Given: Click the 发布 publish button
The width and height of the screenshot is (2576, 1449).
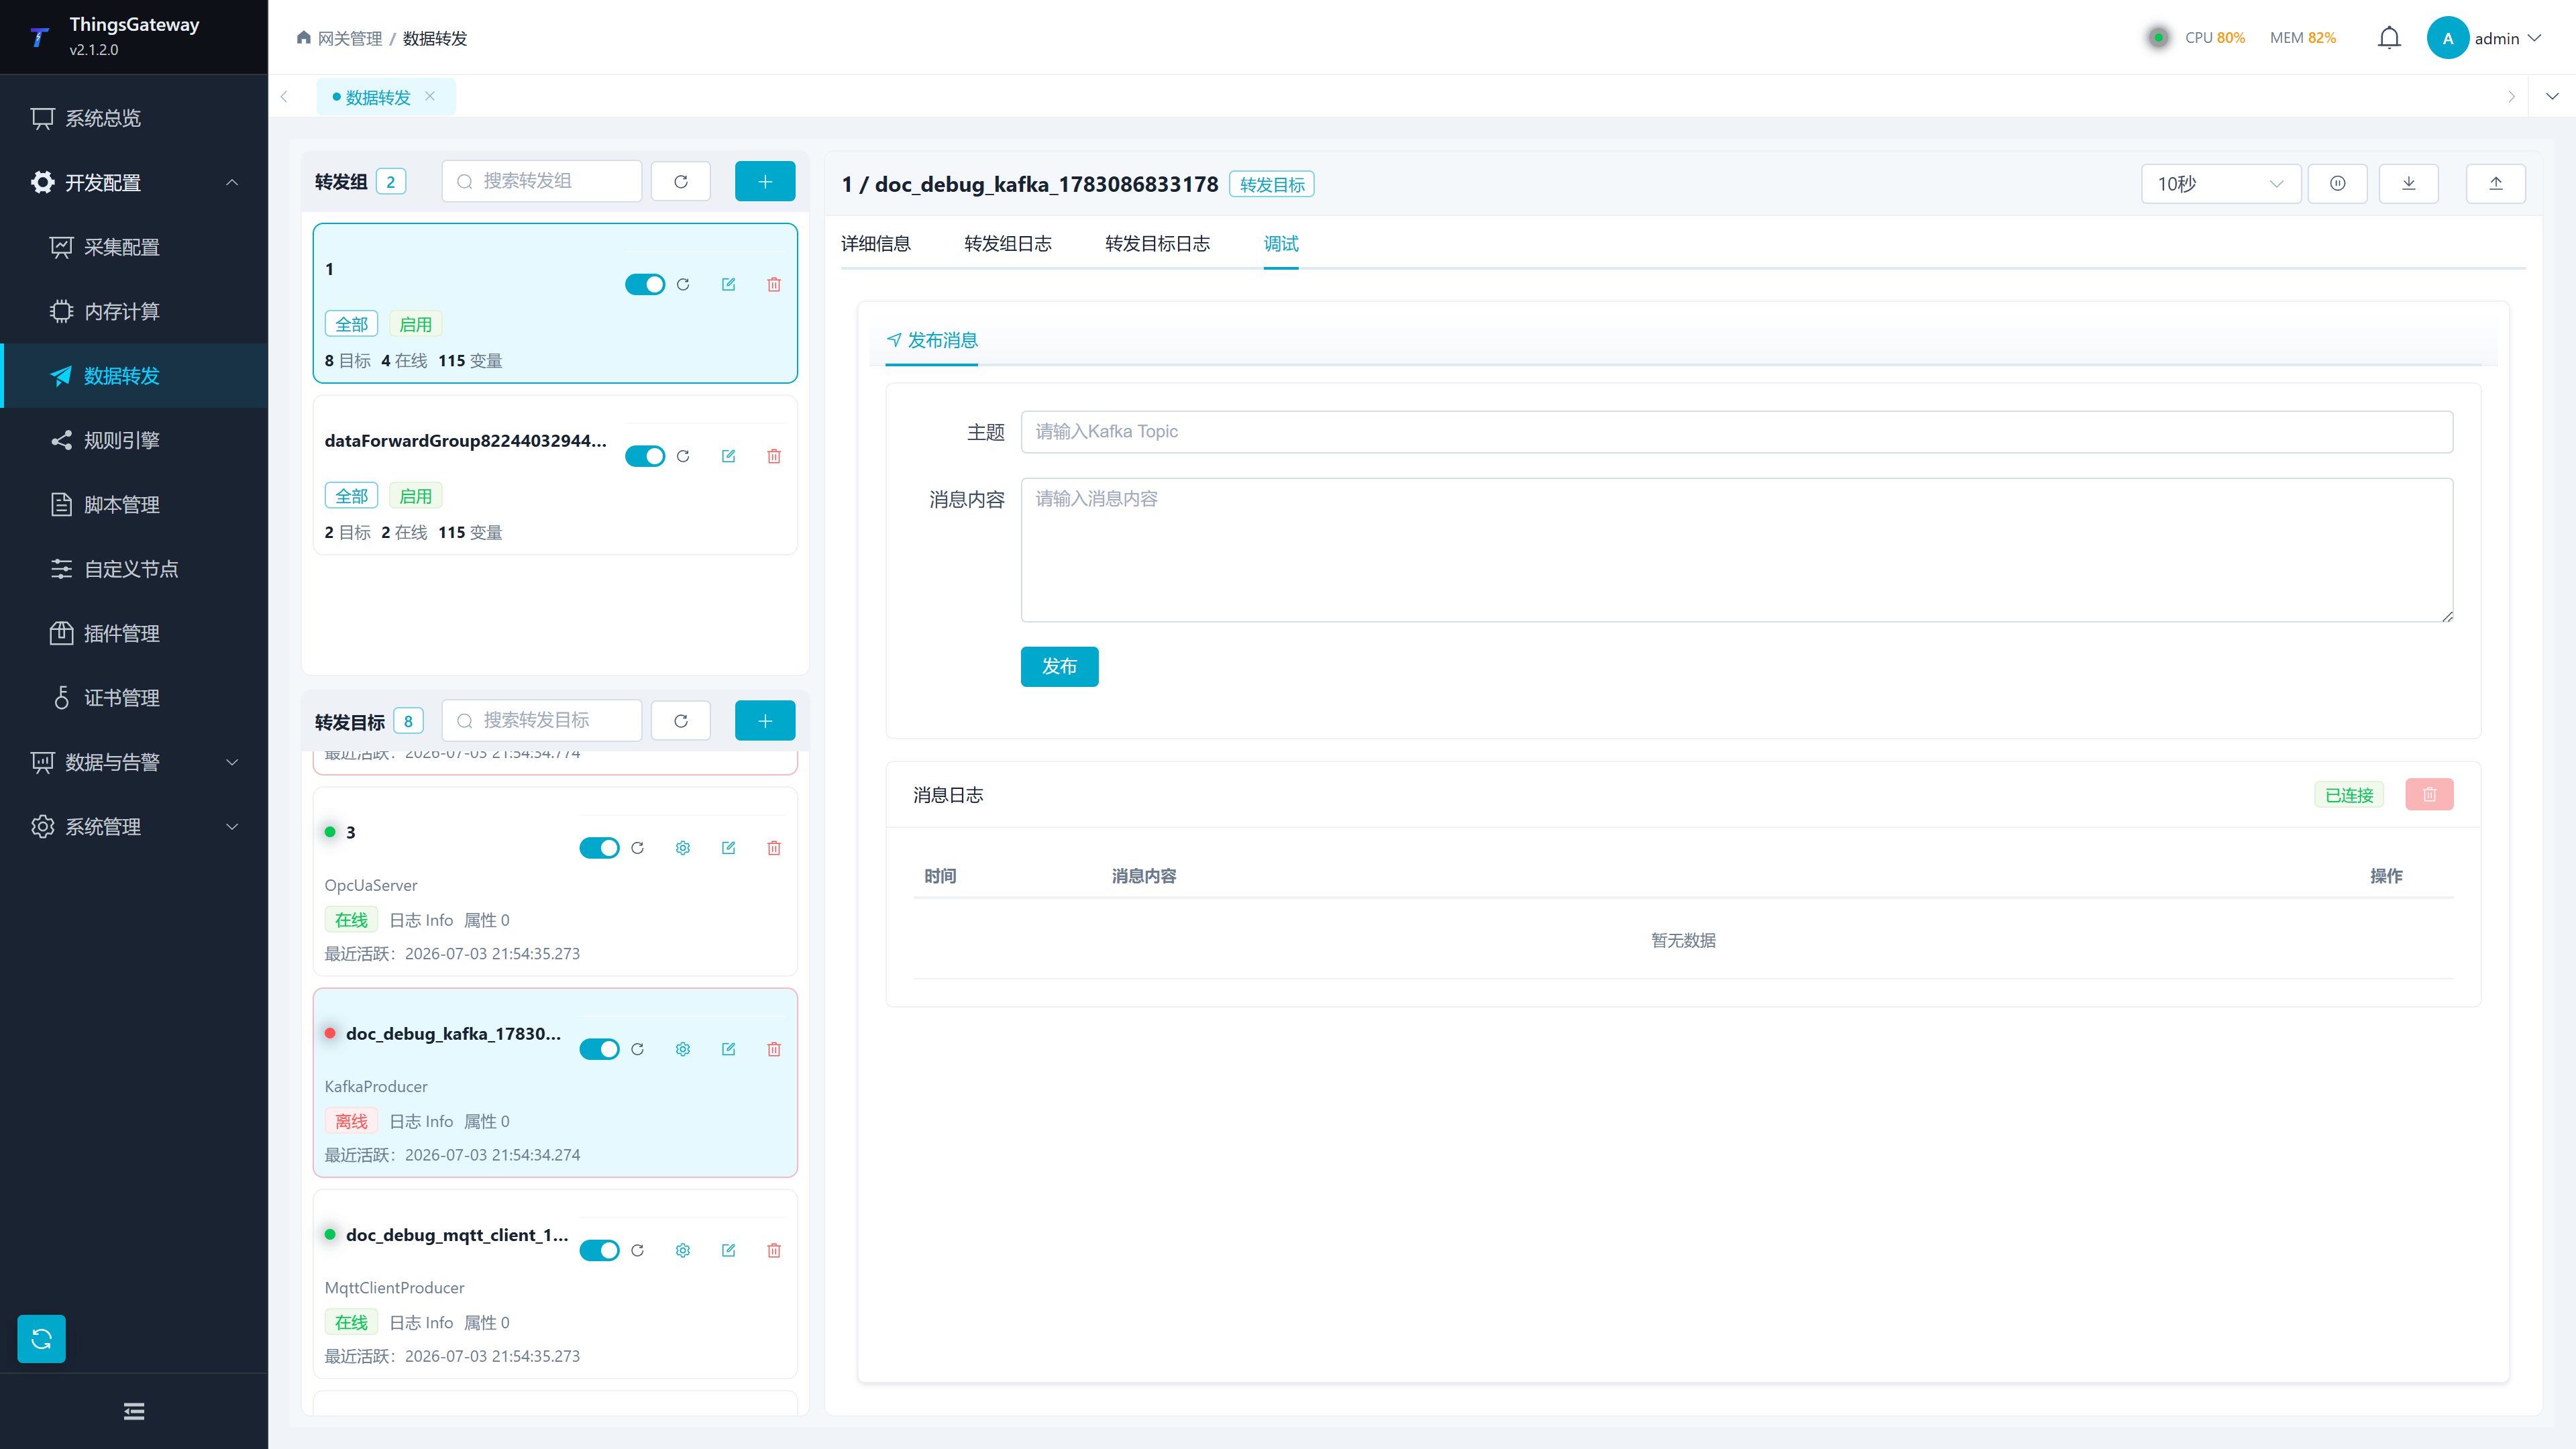Looking at the screenshot, I should pos(1059,666).
